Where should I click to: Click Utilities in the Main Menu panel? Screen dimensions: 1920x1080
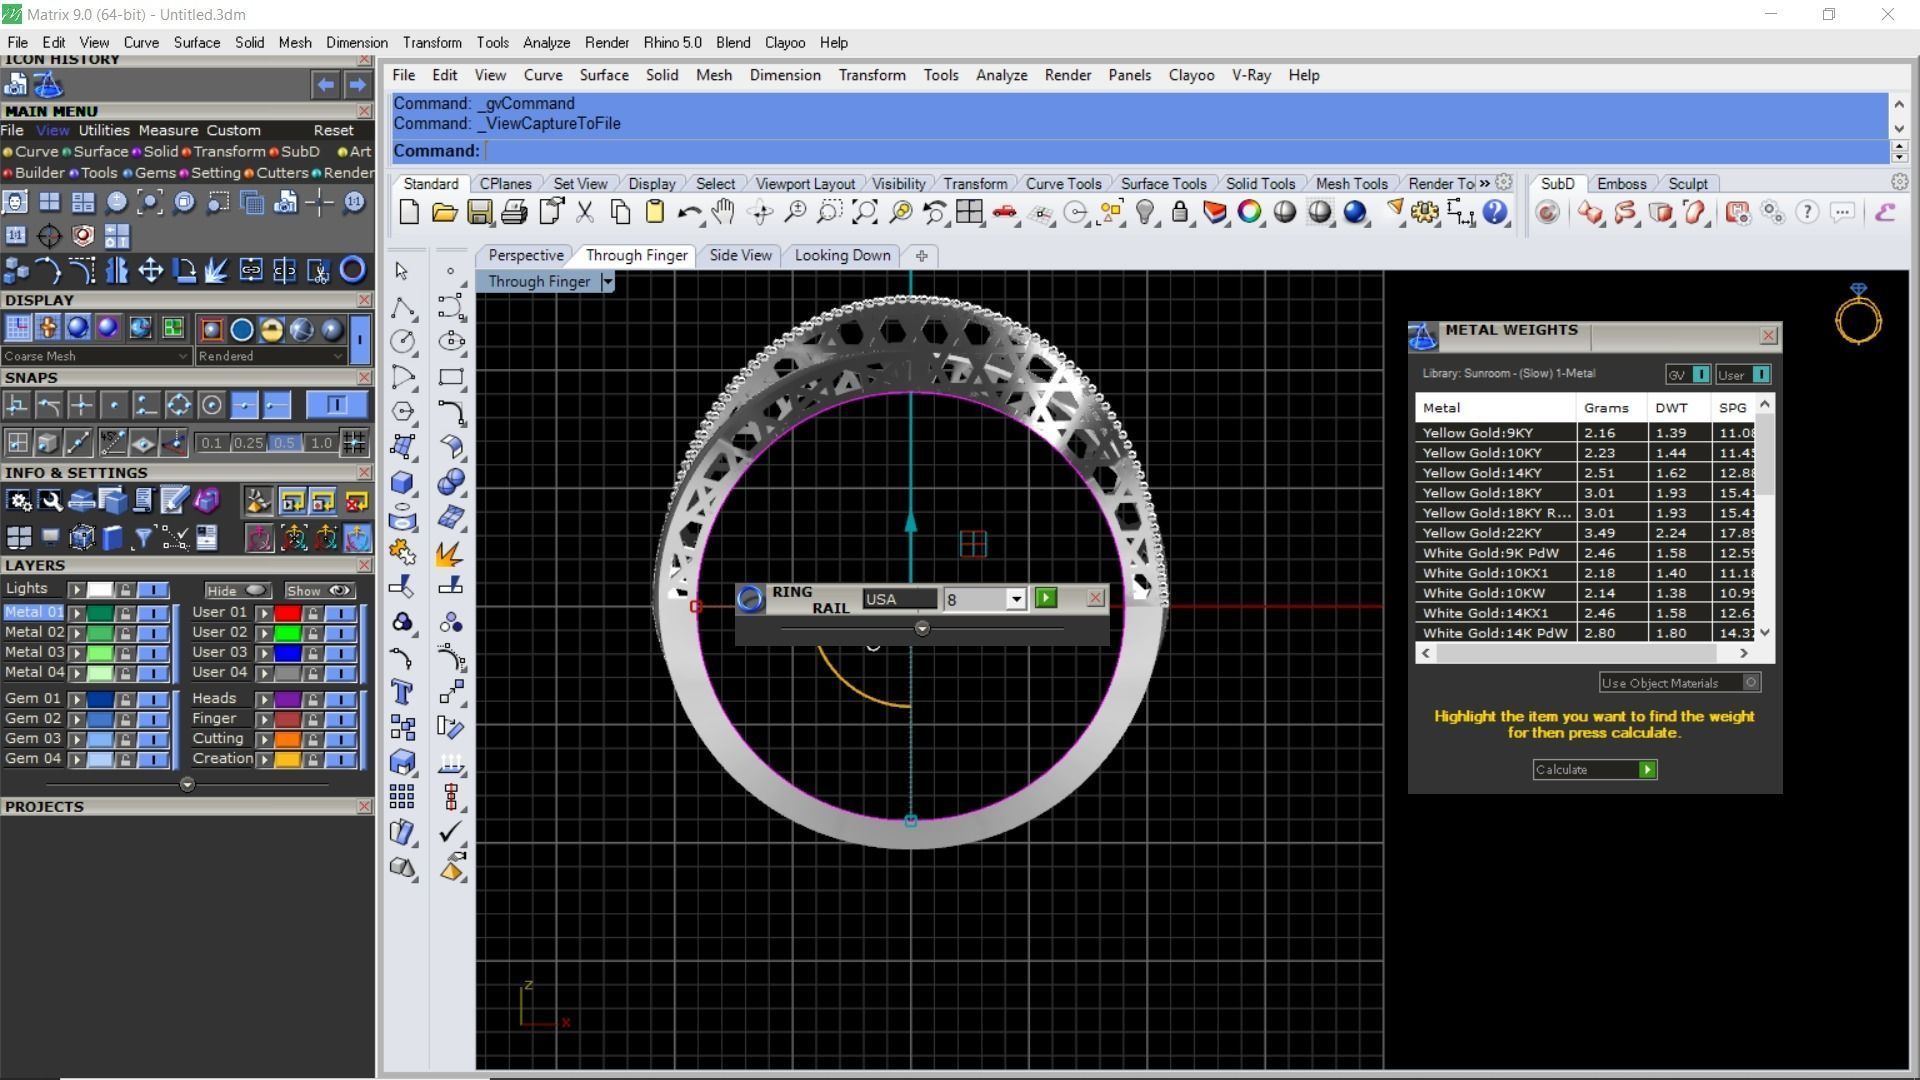click(x=104, y=130)
